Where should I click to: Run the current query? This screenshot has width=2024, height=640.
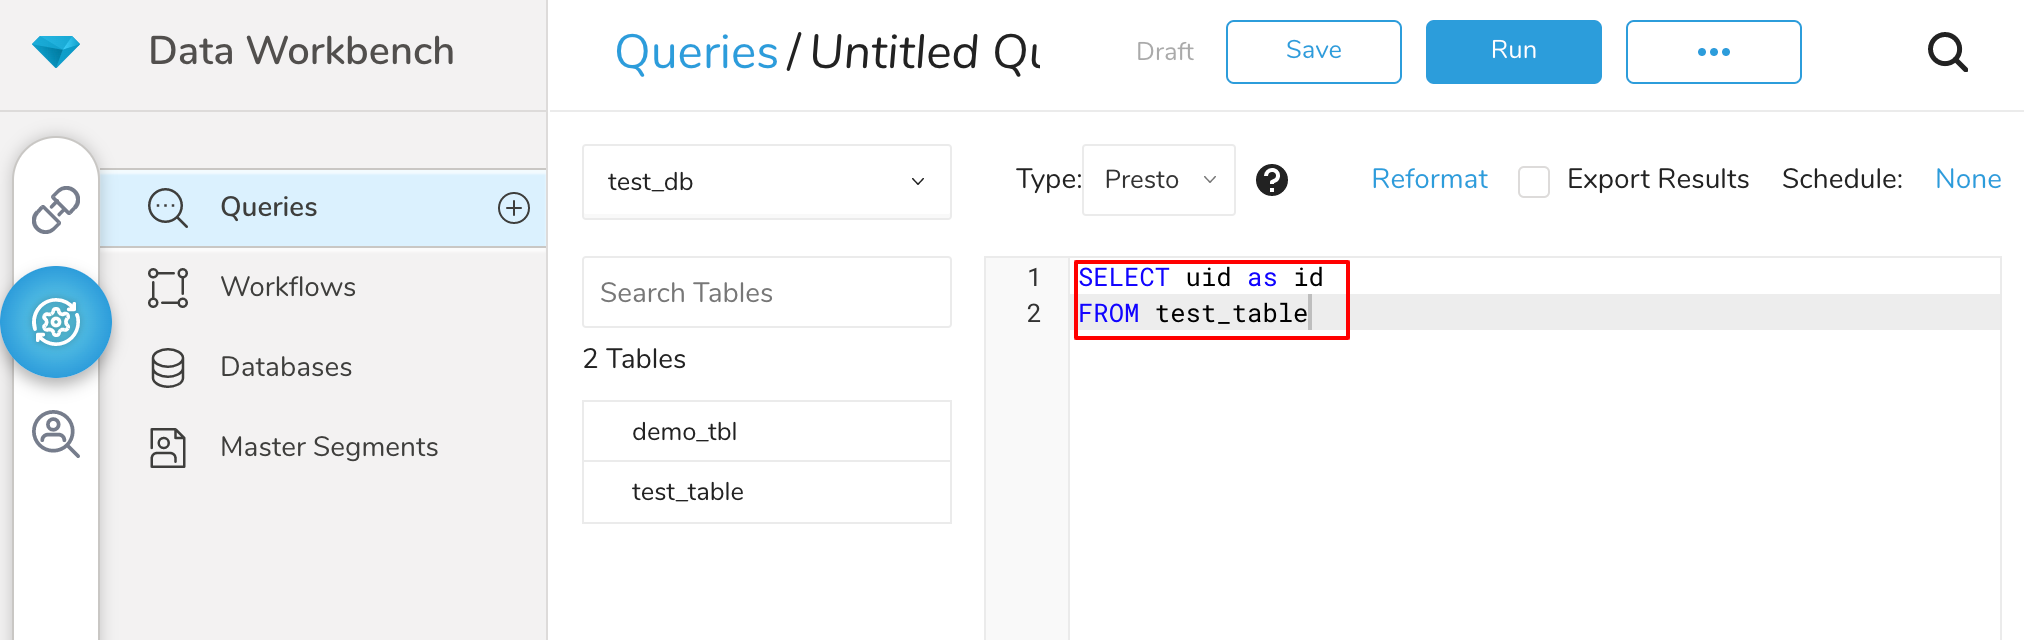1513,52
